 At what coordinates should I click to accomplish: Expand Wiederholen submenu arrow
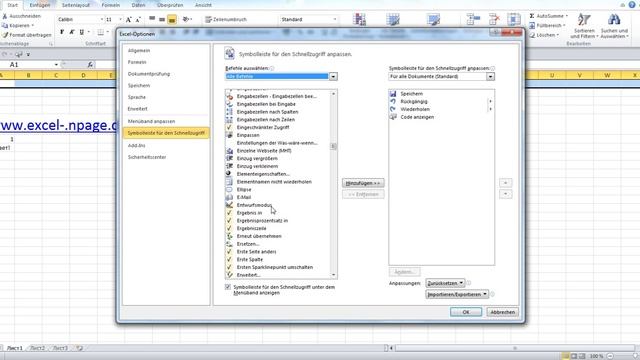pyautogui.click(x=490, y=109)
